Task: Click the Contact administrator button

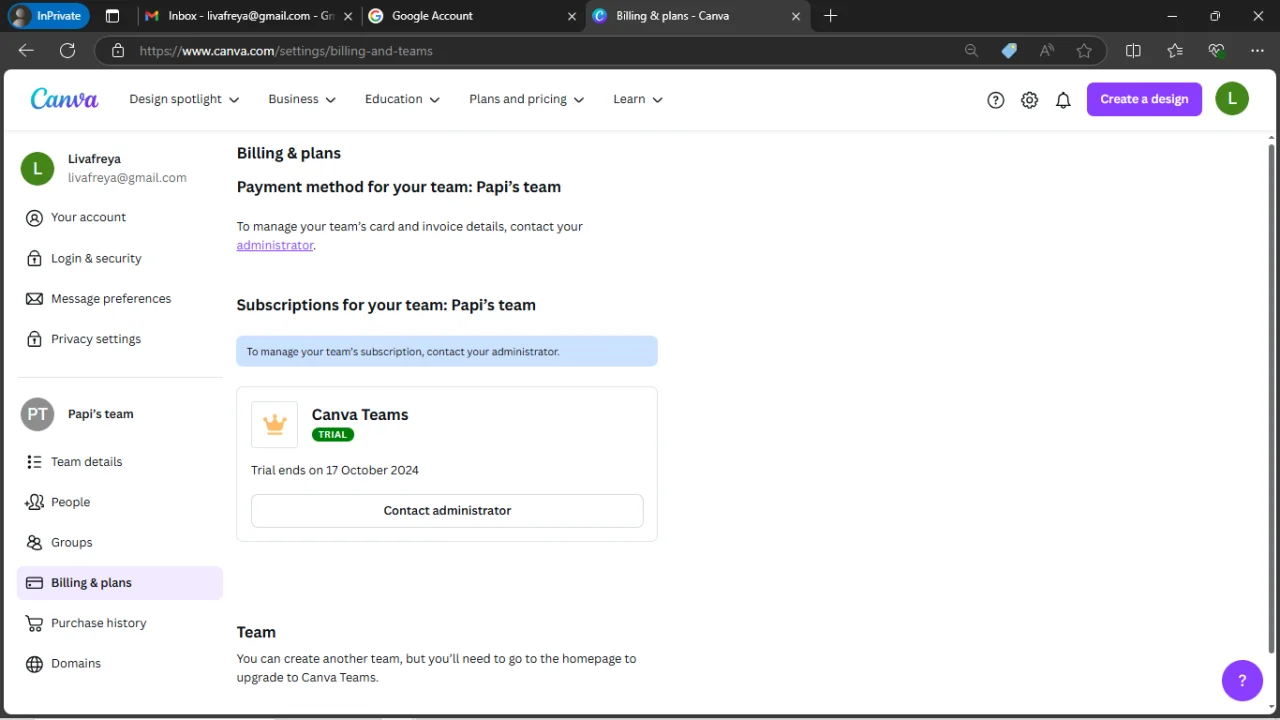Action: [x=447, y=510]
